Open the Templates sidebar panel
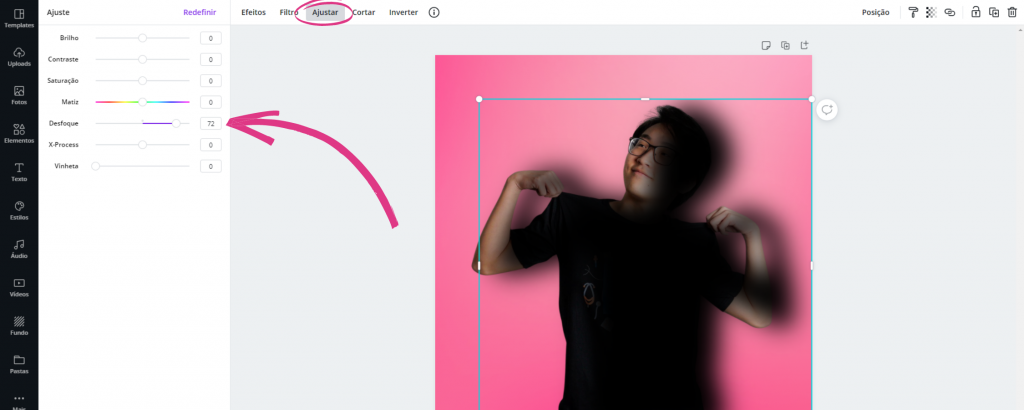1024x410 pixels. point(19,18)
